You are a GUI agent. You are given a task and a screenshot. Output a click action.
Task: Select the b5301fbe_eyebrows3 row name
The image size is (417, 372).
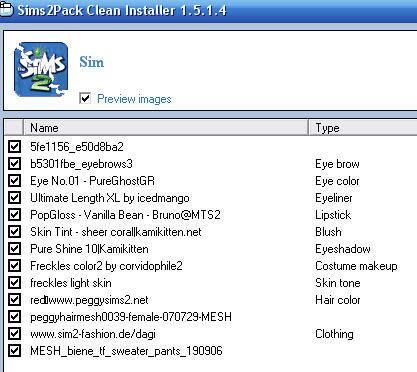pos(81,164)
